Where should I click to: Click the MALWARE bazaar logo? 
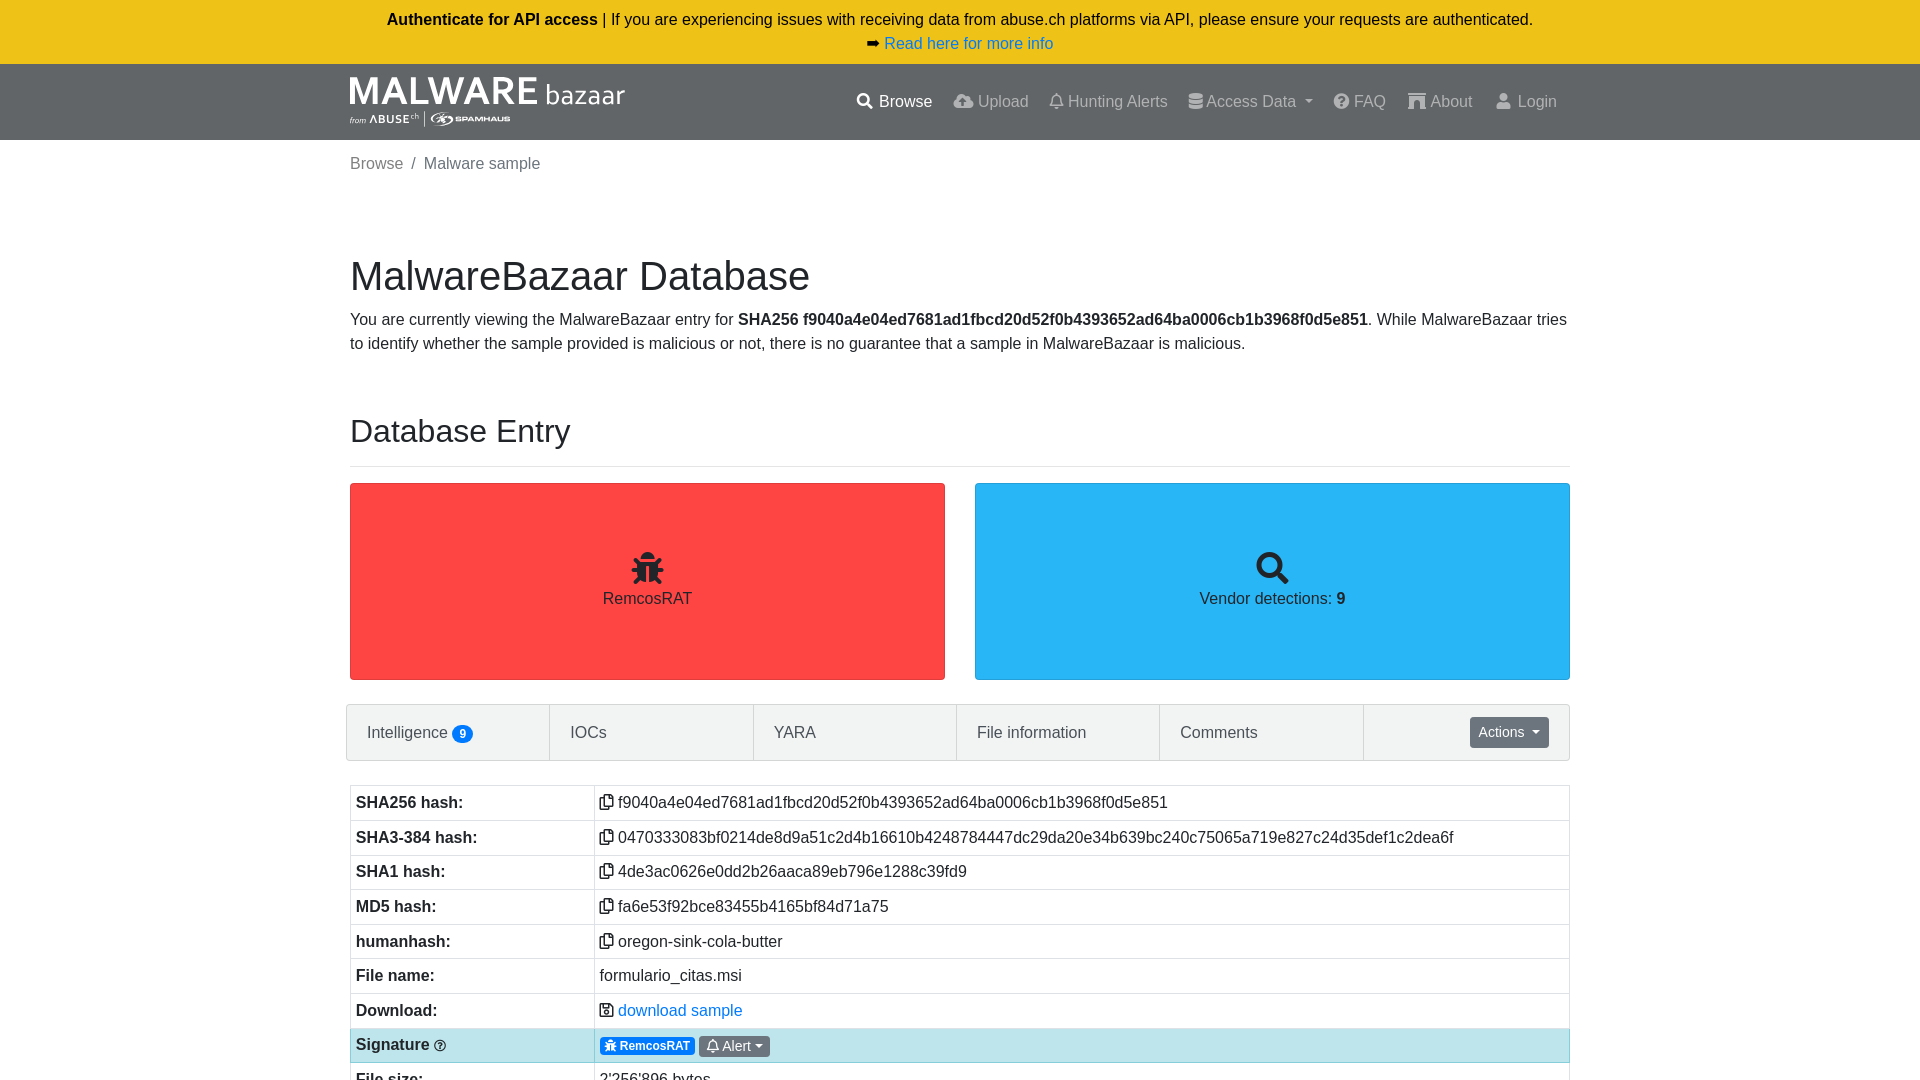[x=487, y=99]
